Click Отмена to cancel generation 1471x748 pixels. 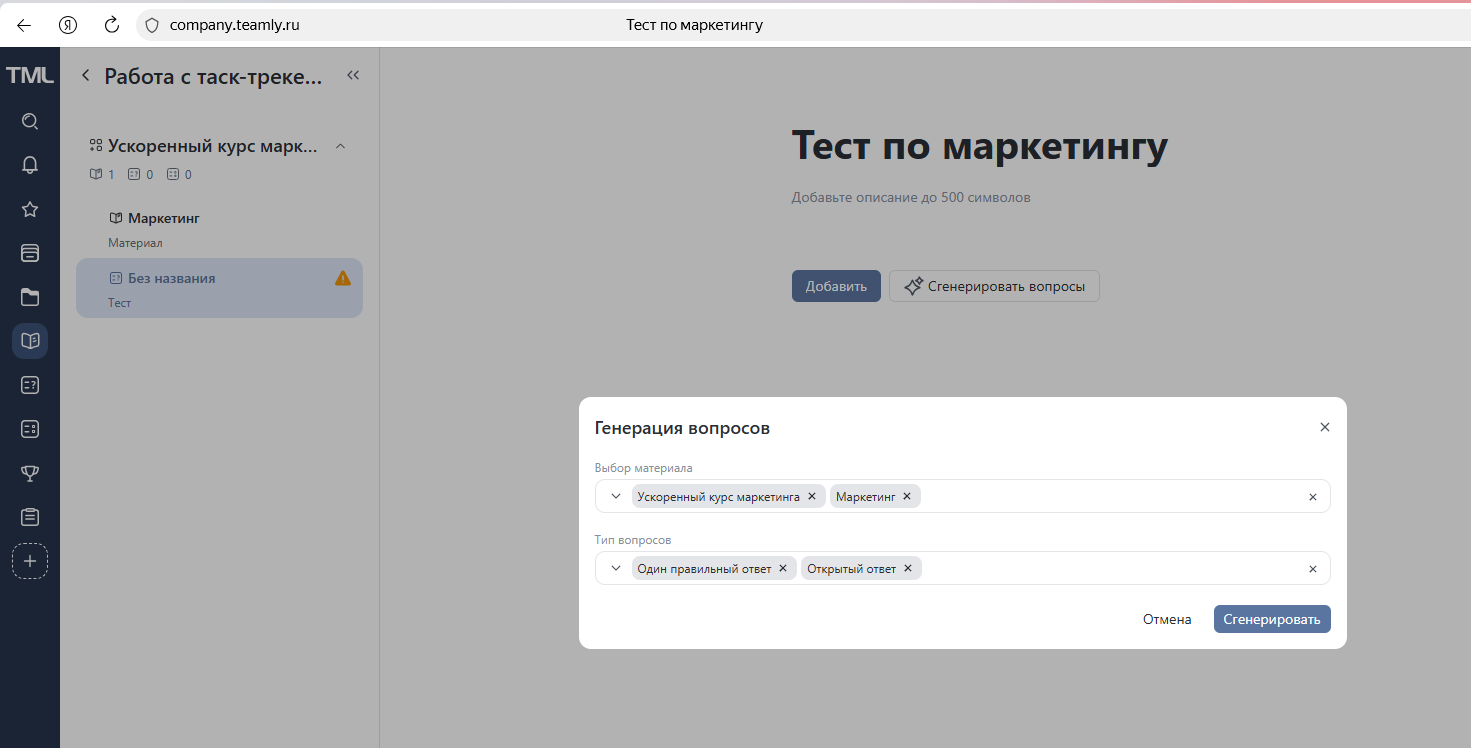[x=1166, y=618]
